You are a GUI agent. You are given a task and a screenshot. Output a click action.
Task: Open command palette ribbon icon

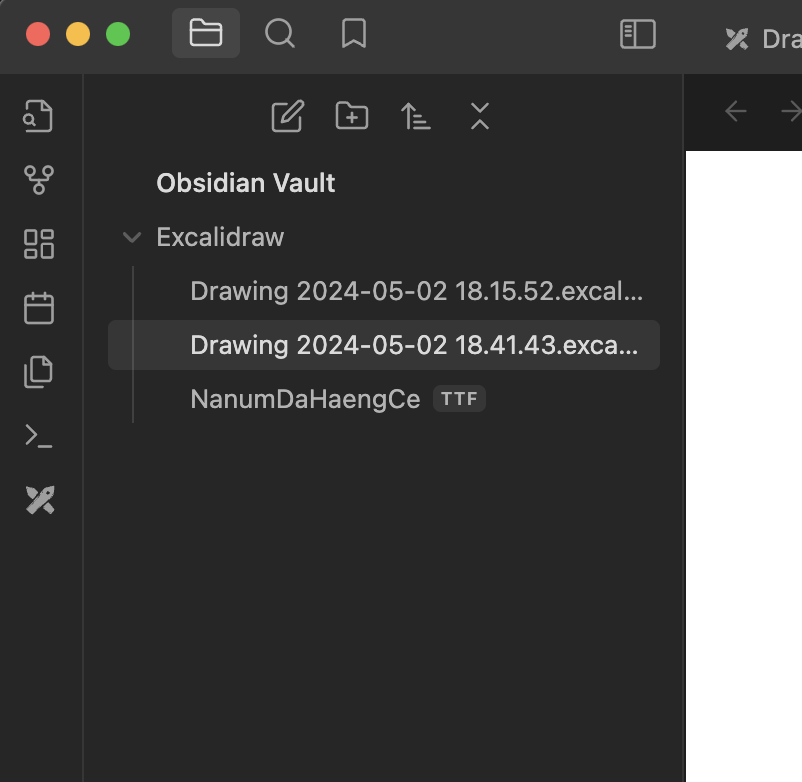pos(39,436)
